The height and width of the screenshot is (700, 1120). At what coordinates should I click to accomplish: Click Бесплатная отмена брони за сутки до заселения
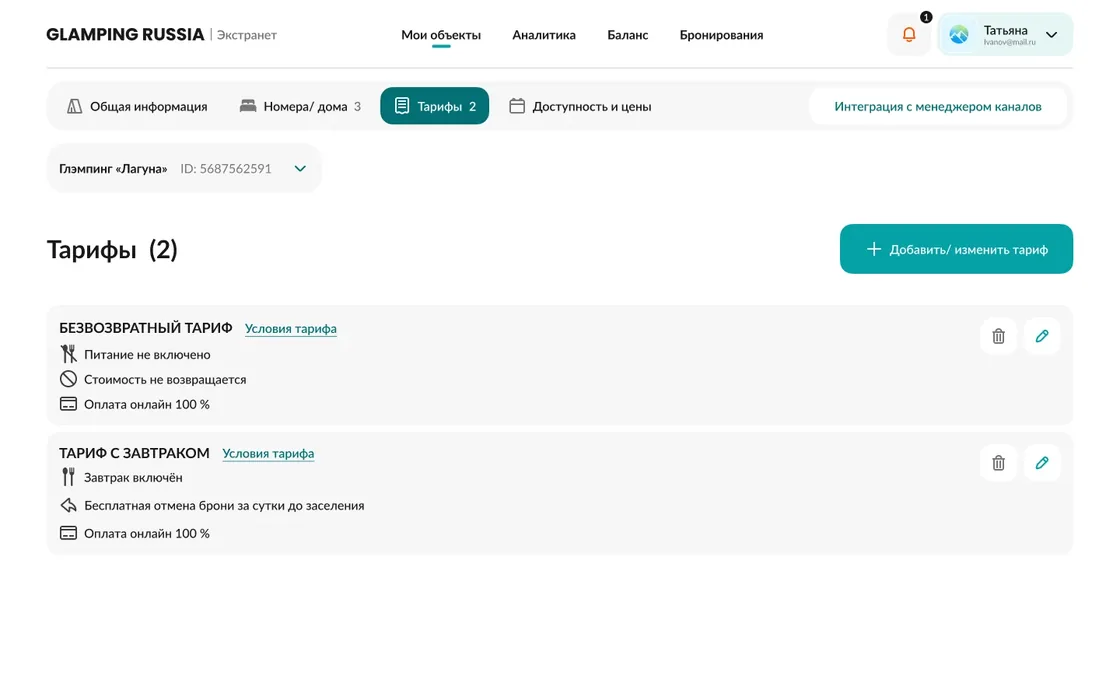tap(224, 506)
